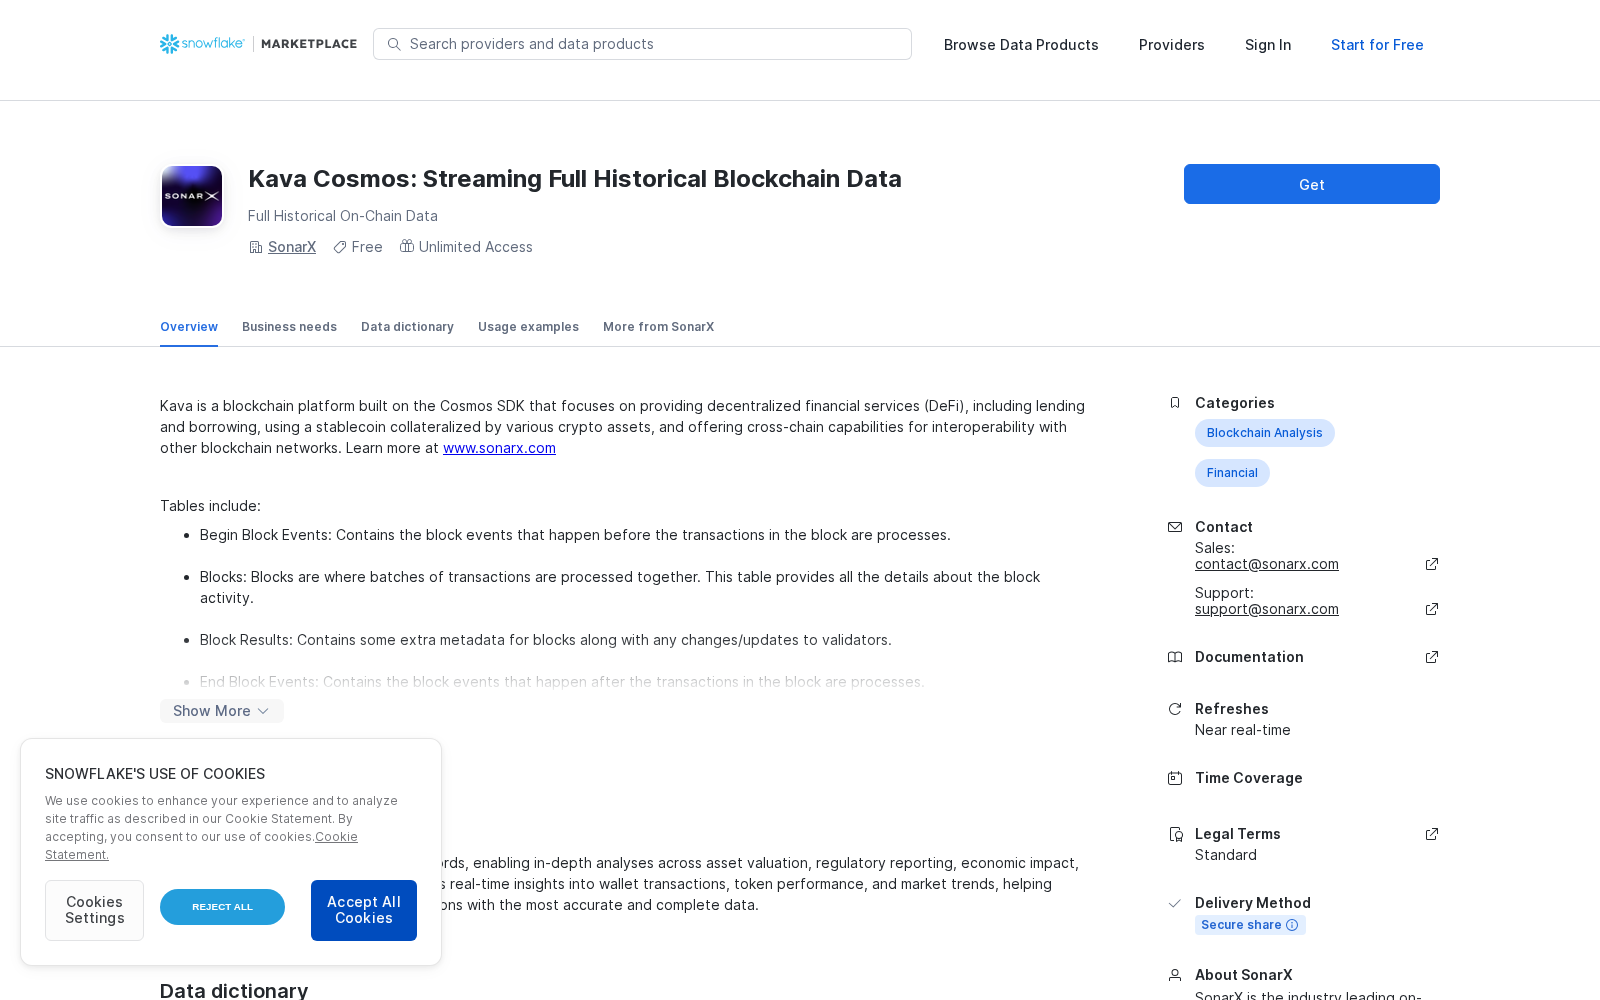This screenshot has height=1000, width=1600.
Task: Click the About SonarX person icon
Action: pos(1175,975)
